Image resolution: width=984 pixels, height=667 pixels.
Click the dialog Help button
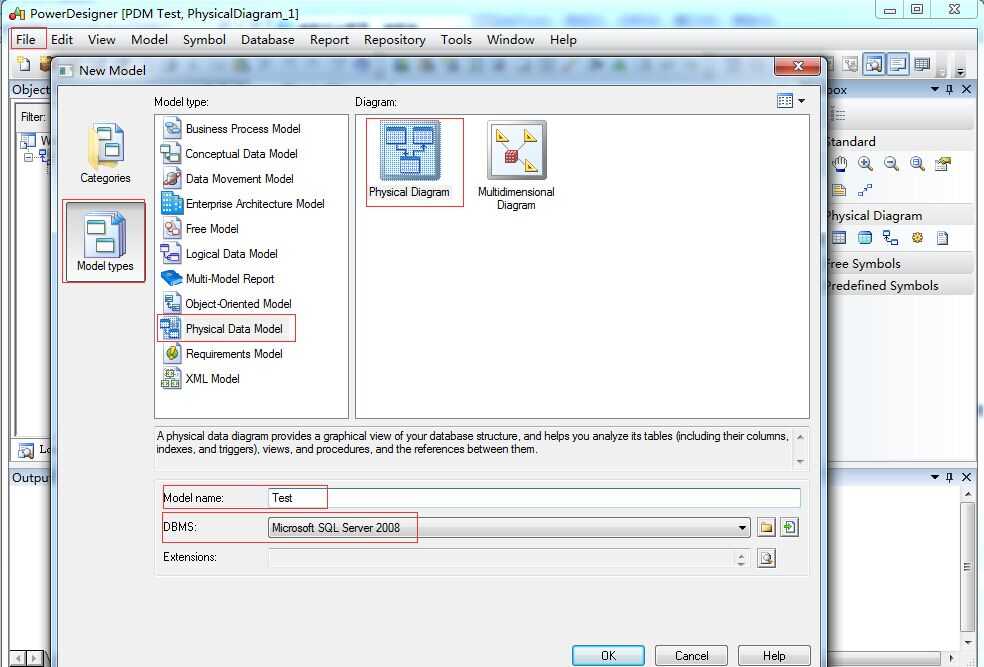click(774, 655)
